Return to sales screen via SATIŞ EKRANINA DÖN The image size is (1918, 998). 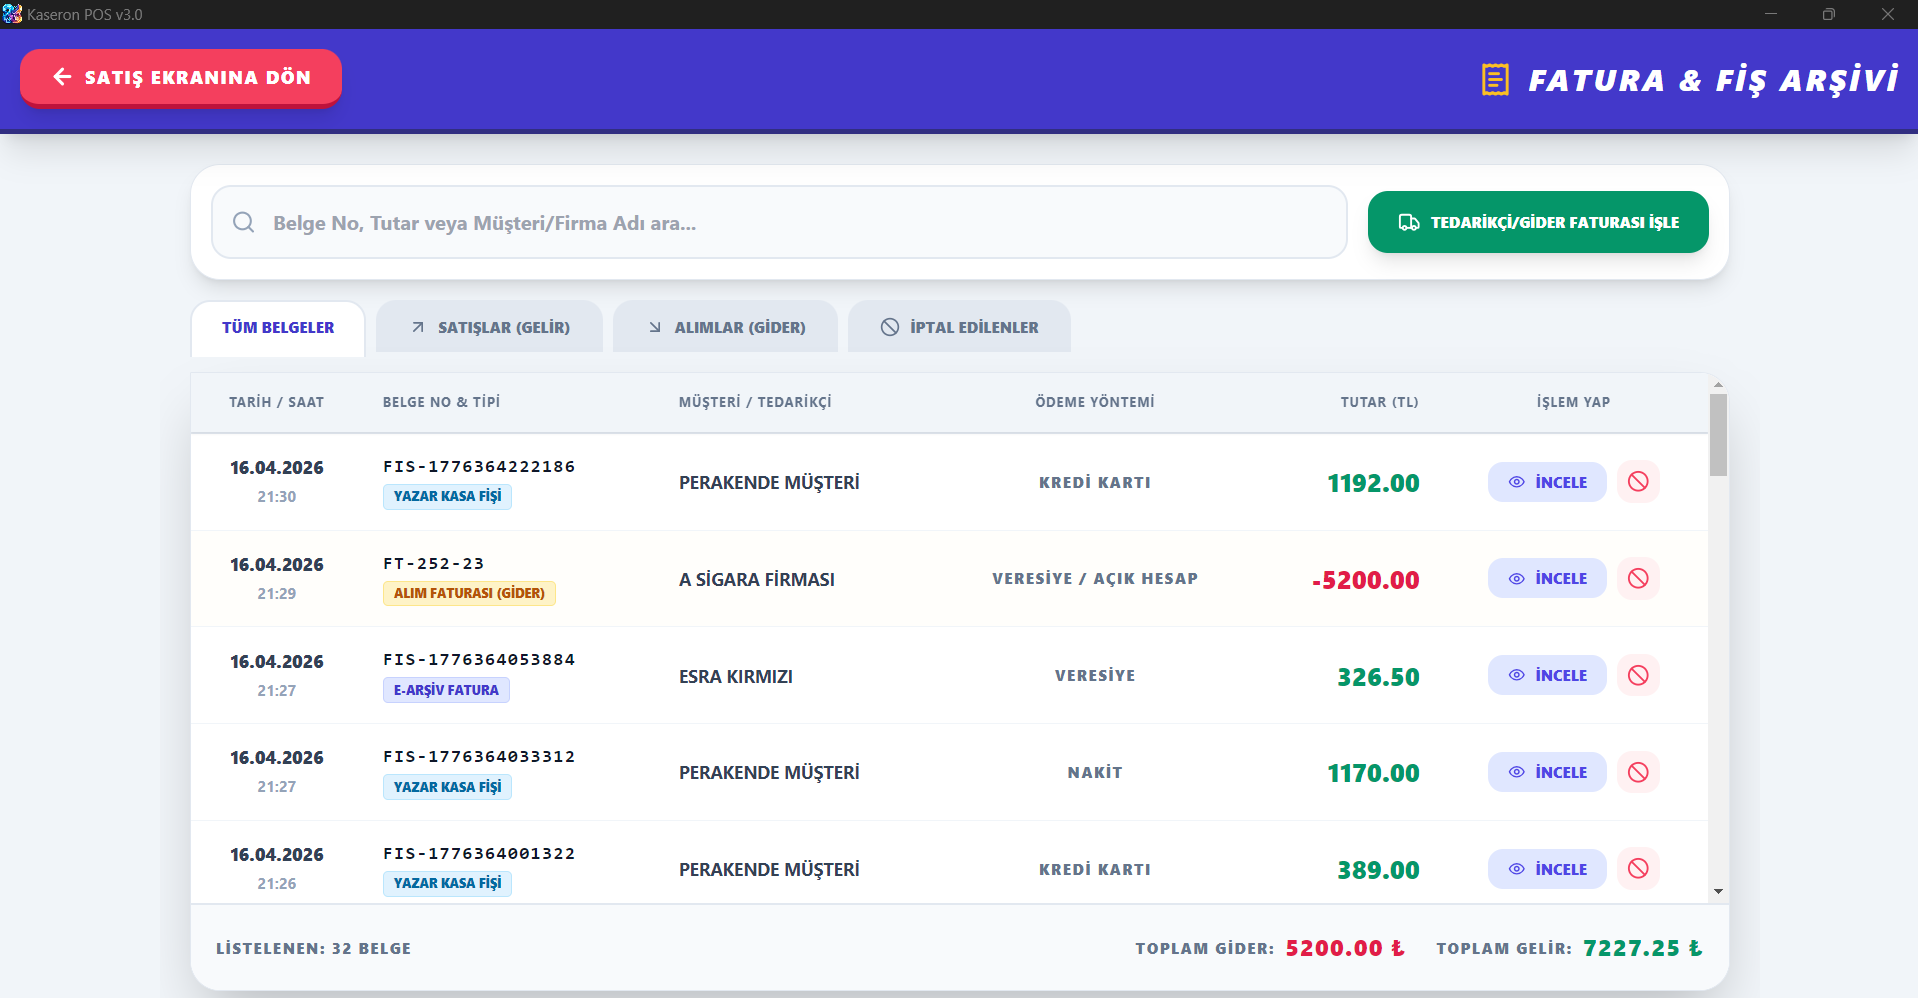click(181, 77)
